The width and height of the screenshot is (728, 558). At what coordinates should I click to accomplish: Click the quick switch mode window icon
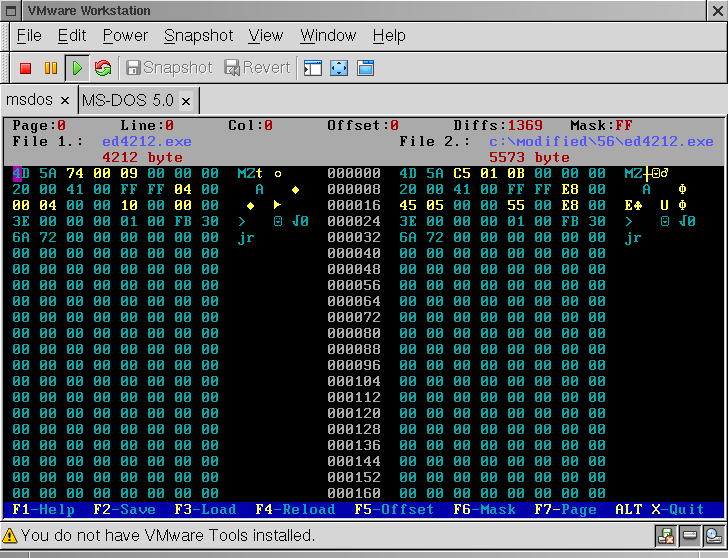pos(365,68)
